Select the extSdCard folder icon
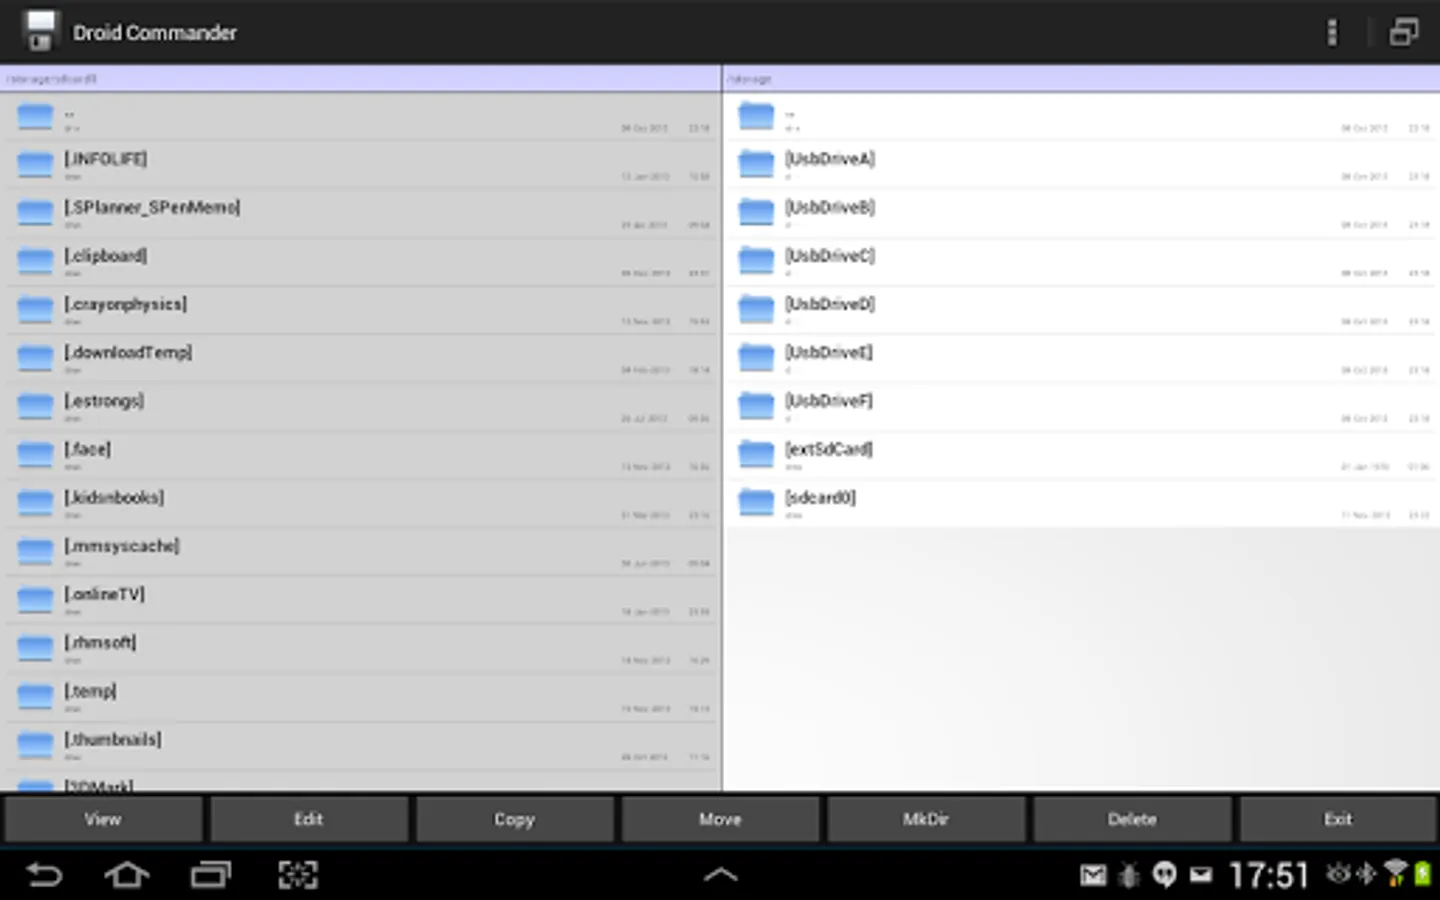 756,454
